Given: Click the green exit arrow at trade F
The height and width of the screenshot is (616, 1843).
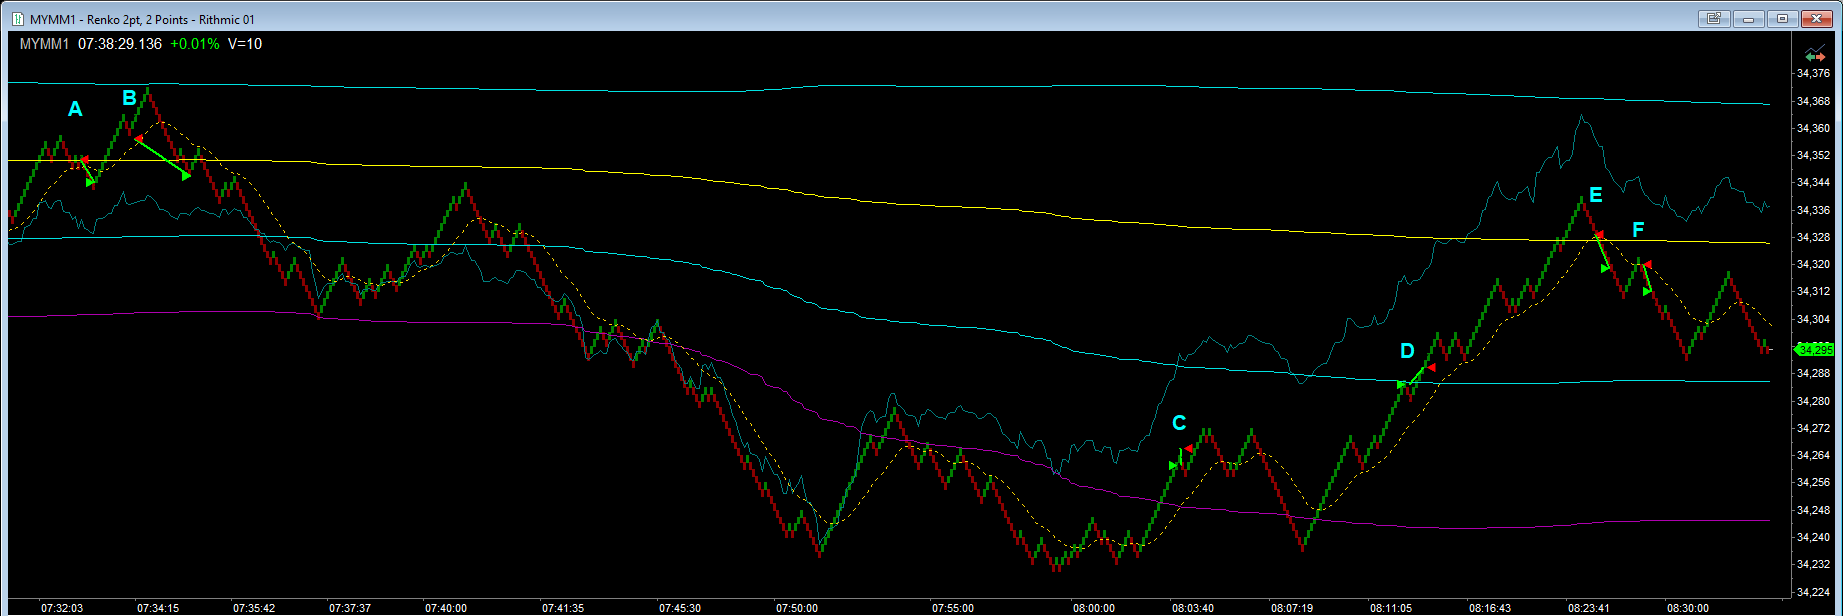Looking at the screenshot, I should [x=1647, y=291].
